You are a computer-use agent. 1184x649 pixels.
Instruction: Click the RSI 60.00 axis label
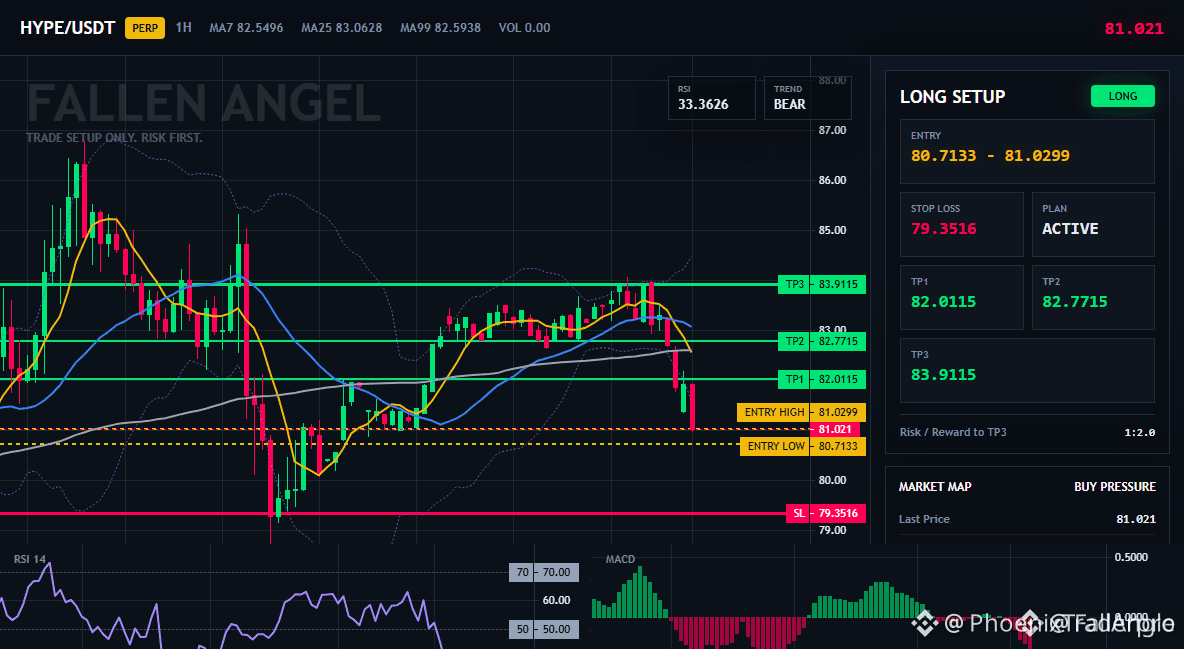coord(556,600)
